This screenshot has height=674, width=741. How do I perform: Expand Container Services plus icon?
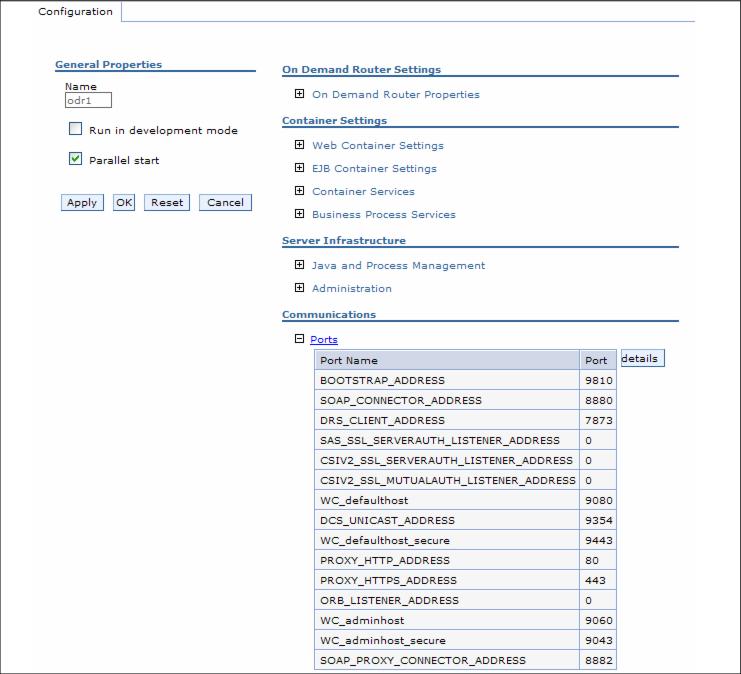299,190
